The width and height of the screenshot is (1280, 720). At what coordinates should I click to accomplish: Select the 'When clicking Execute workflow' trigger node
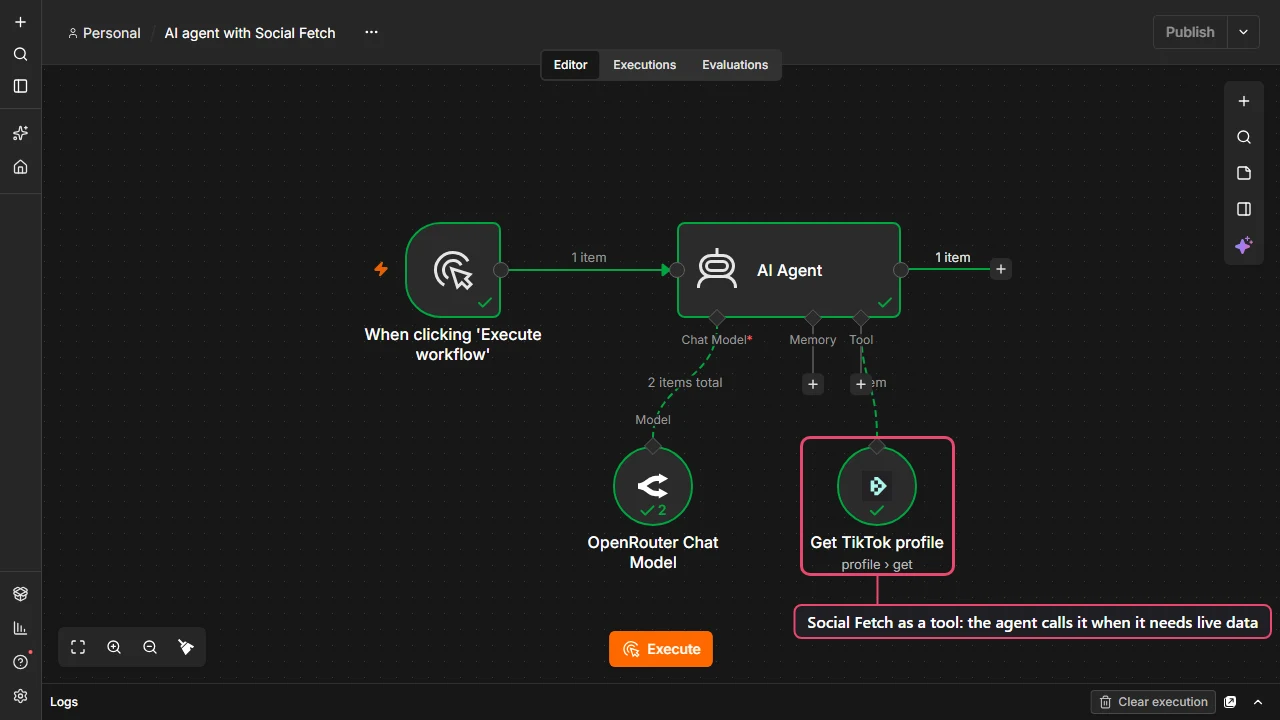(x=453, y=270)
